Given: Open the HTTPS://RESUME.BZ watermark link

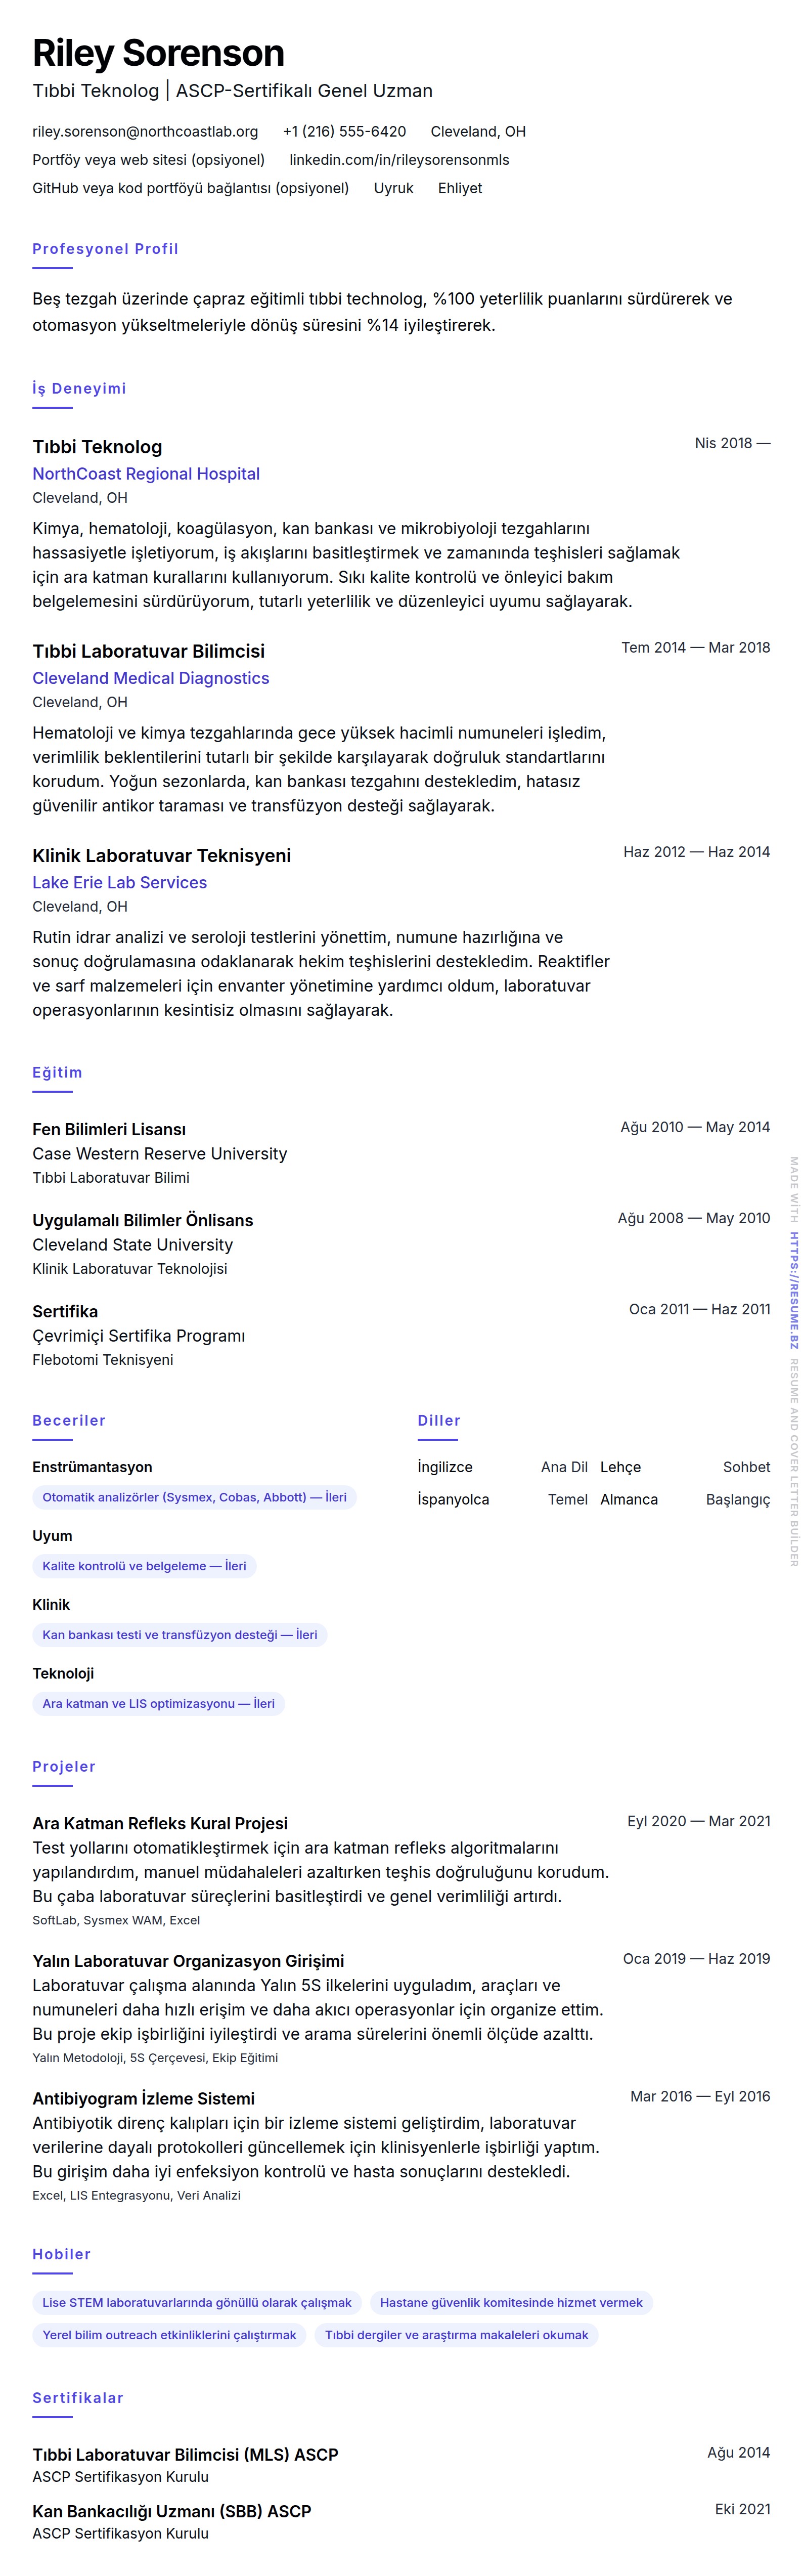Looking at the screenshot, I should (x=794, y=1290).
